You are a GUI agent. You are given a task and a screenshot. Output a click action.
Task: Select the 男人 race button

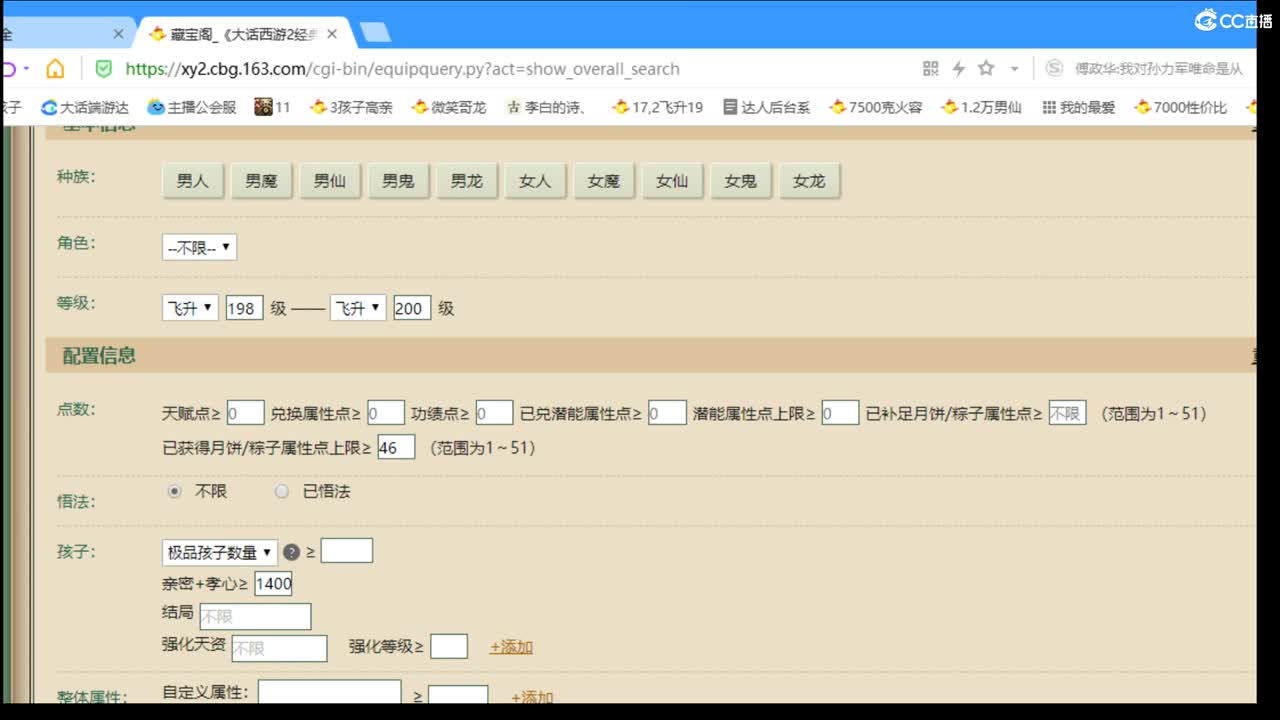[x=193, y=182]
